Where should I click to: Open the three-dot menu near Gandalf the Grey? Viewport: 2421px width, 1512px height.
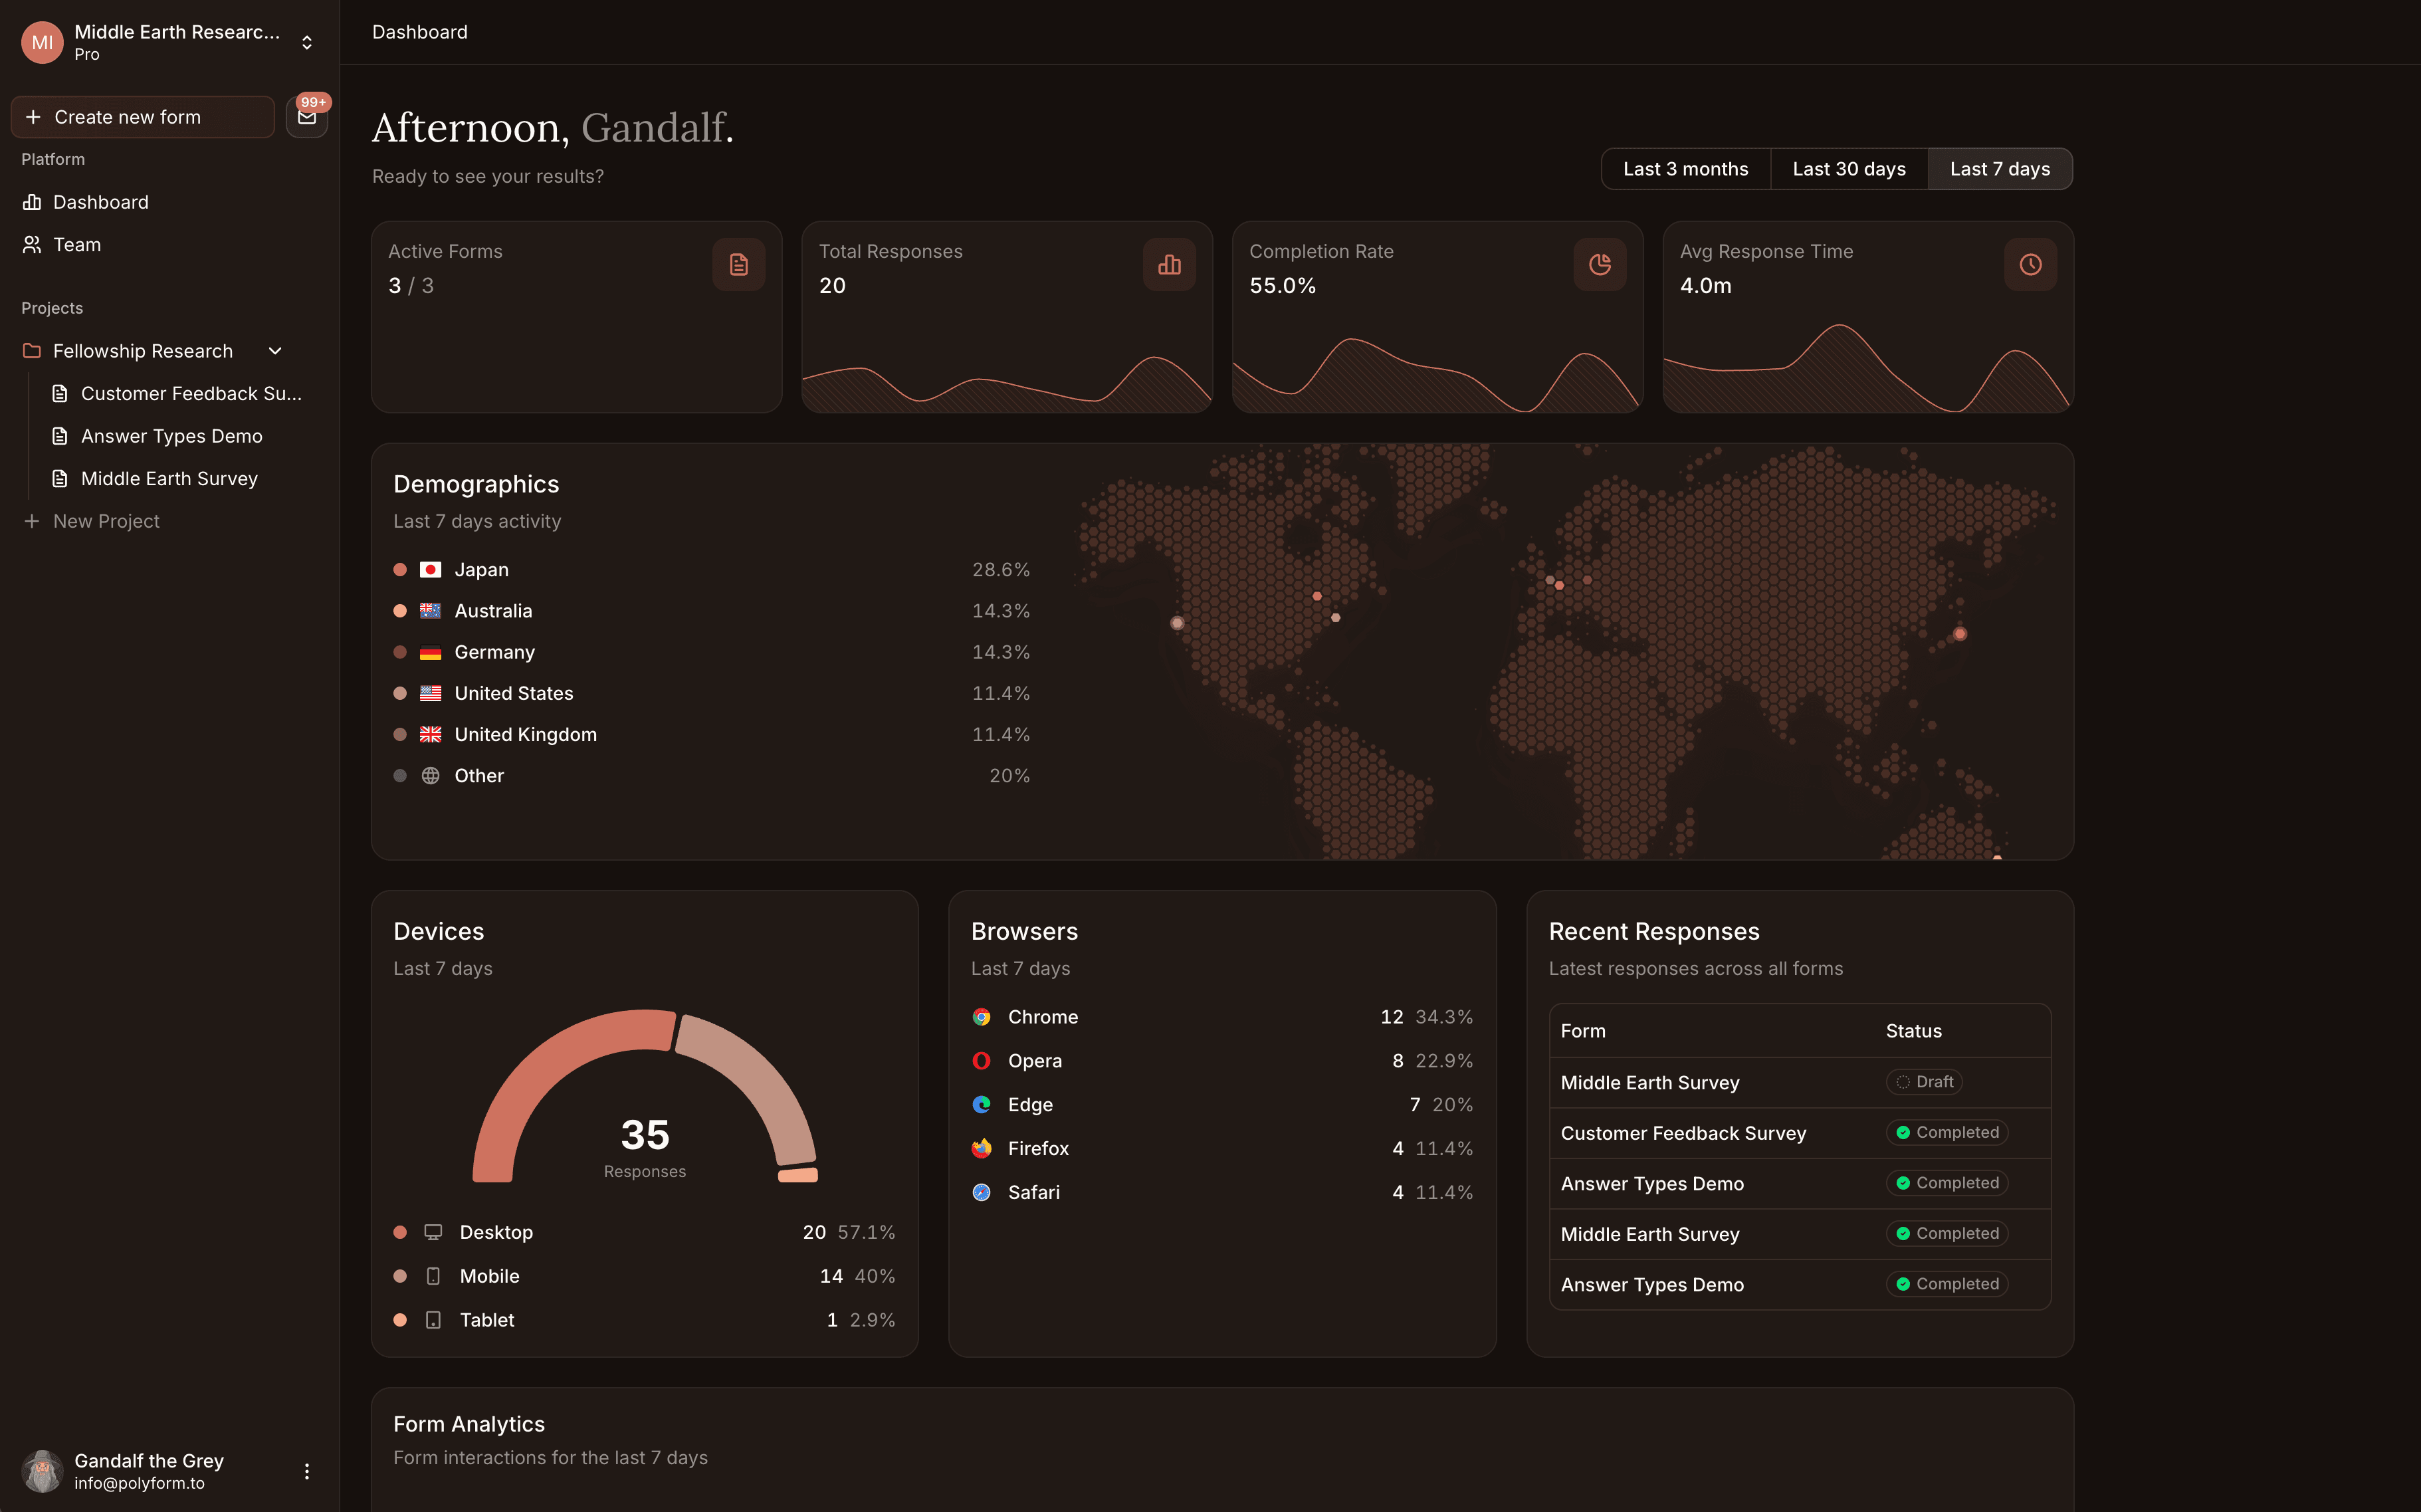click(x=306, y=1471)
